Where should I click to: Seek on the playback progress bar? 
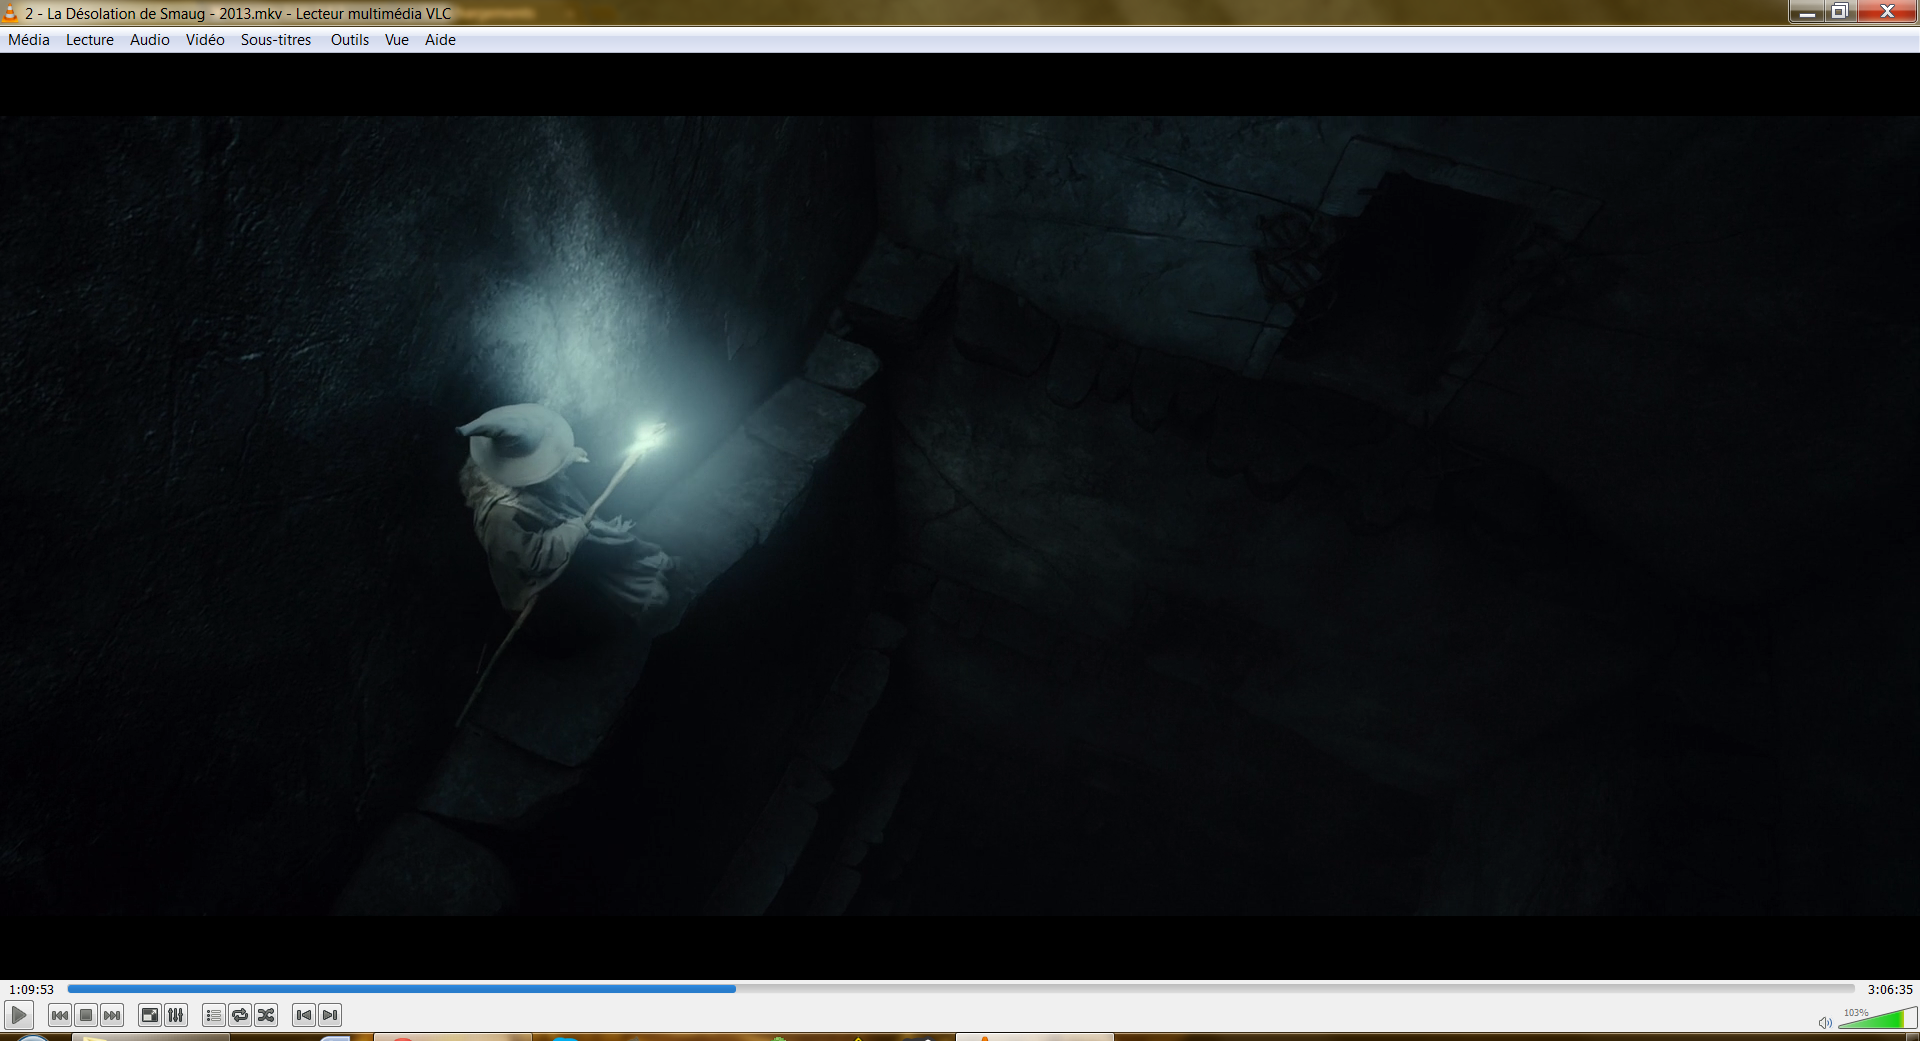pos(961,989)
